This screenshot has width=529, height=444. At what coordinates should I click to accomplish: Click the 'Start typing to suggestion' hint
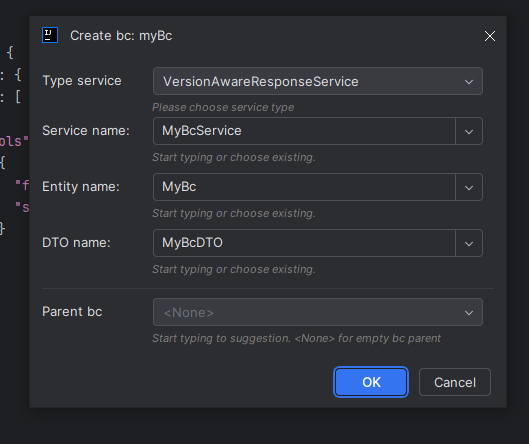coord(296,338)
